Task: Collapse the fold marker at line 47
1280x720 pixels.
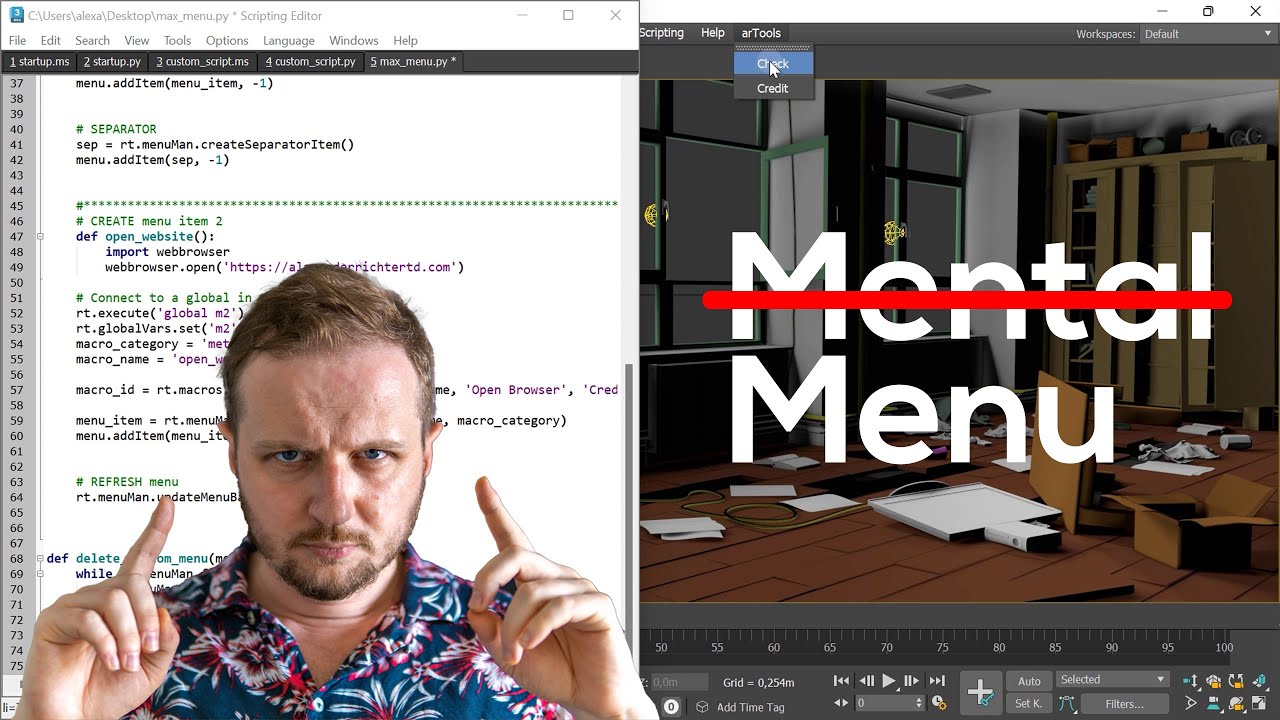Action: tap(40, 237)
